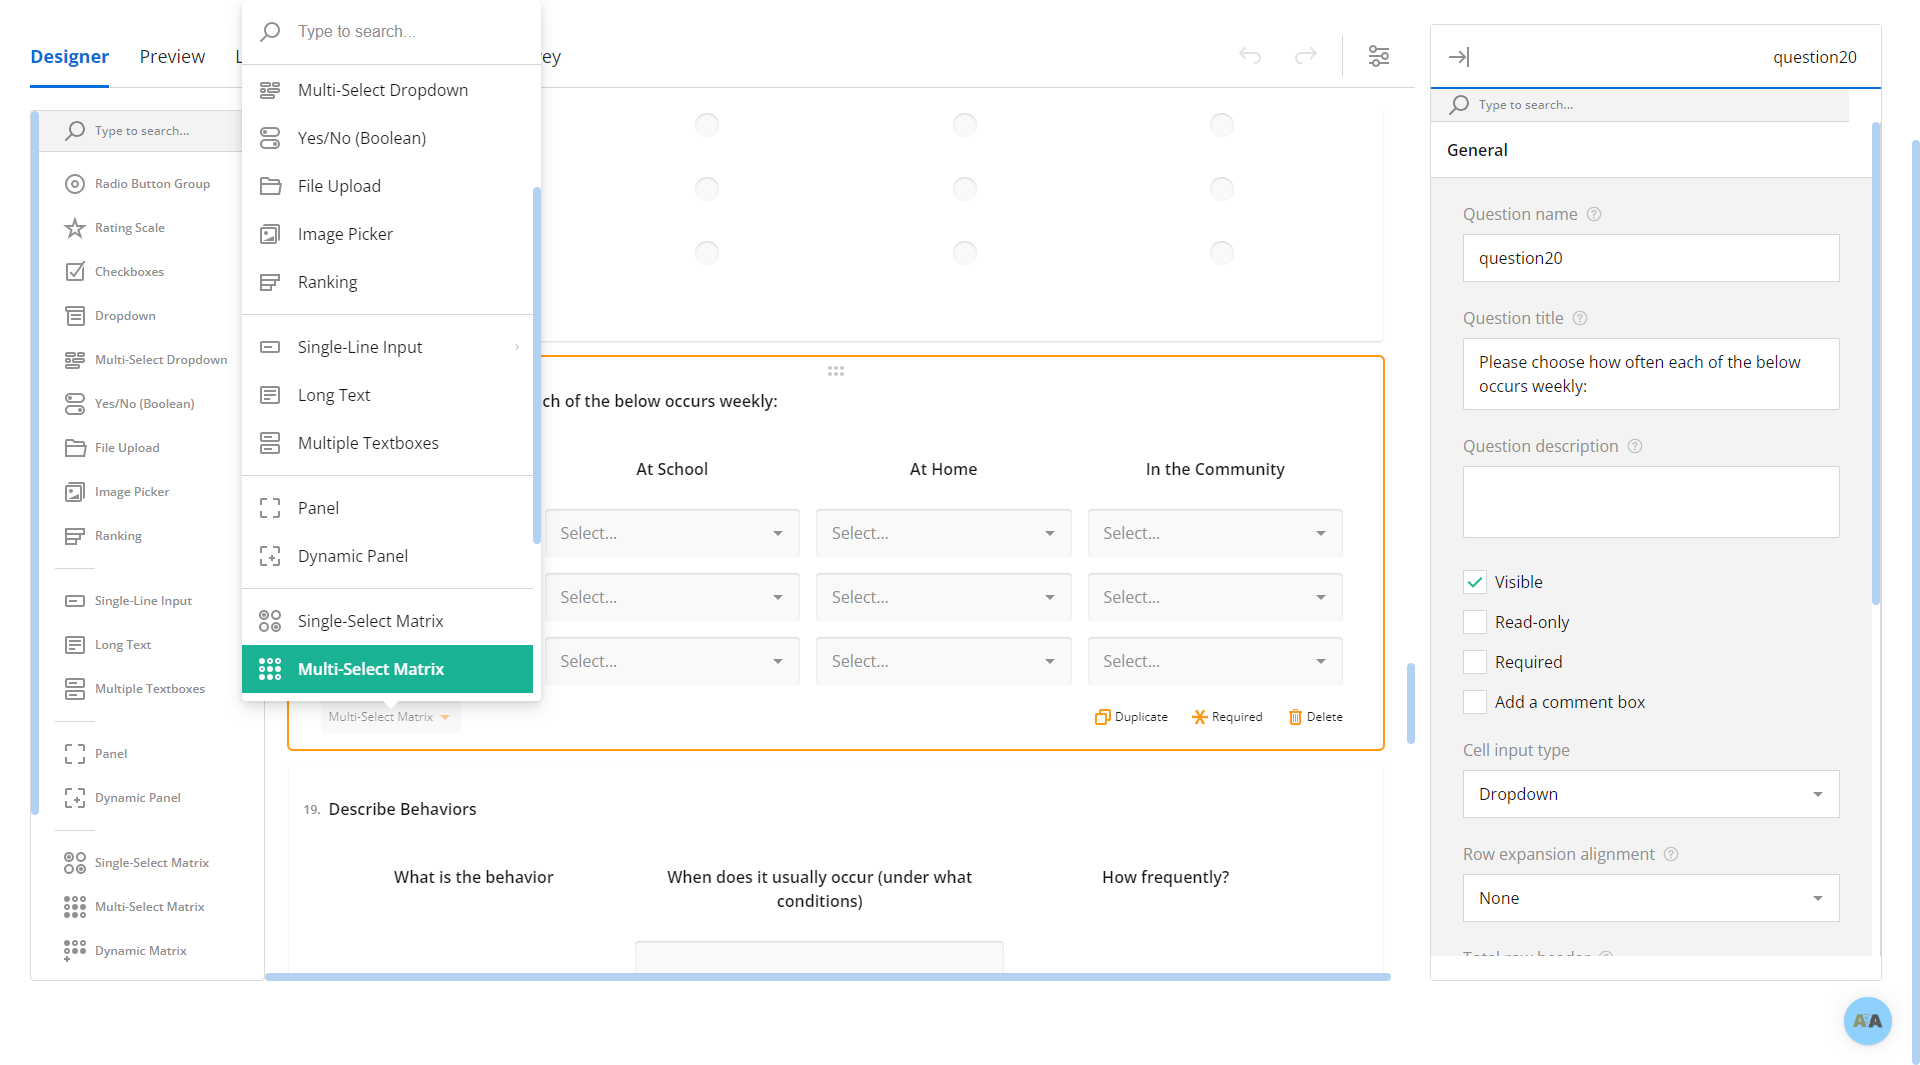Check the Add a comment box option
Viewport: 1920px width, 1065px height.
[1475, 702]
